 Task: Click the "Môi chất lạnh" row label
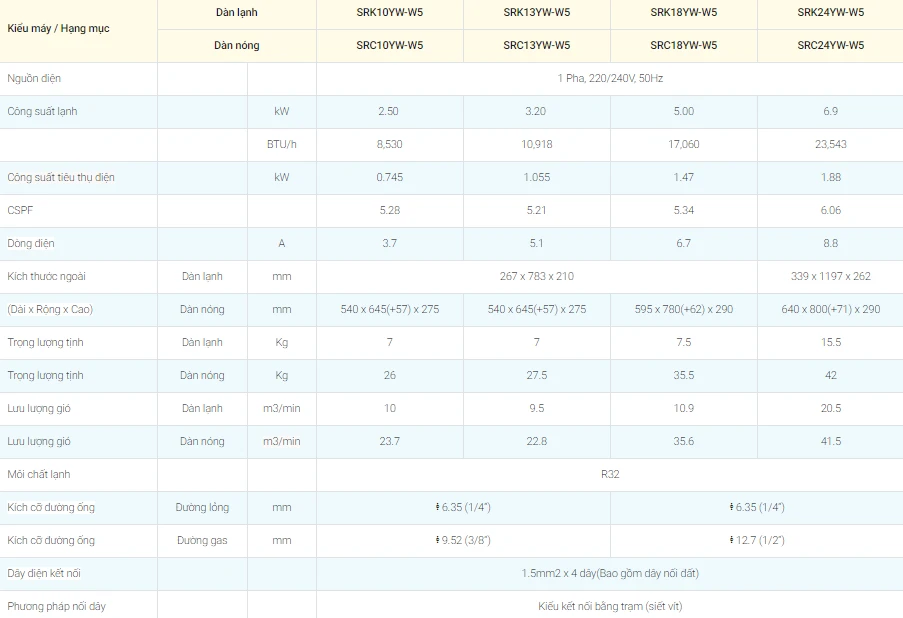point(39,474)
